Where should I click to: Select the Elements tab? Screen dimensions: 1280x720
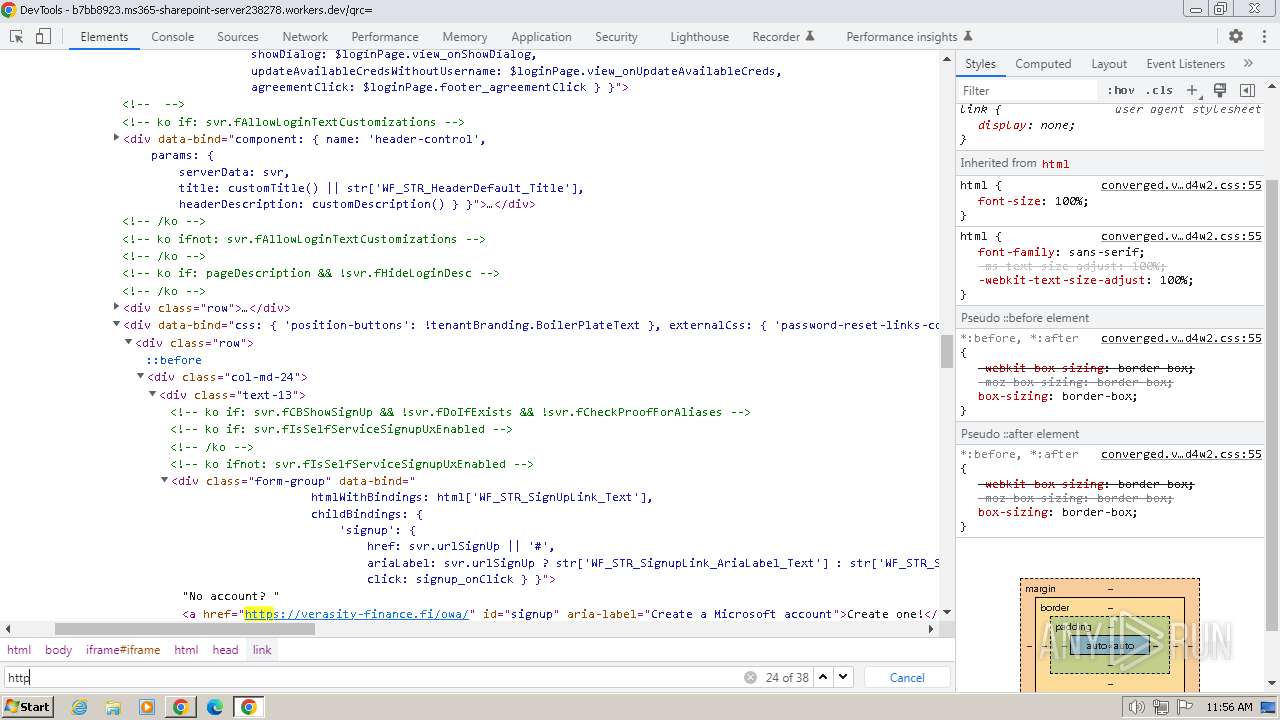(104, 36)
